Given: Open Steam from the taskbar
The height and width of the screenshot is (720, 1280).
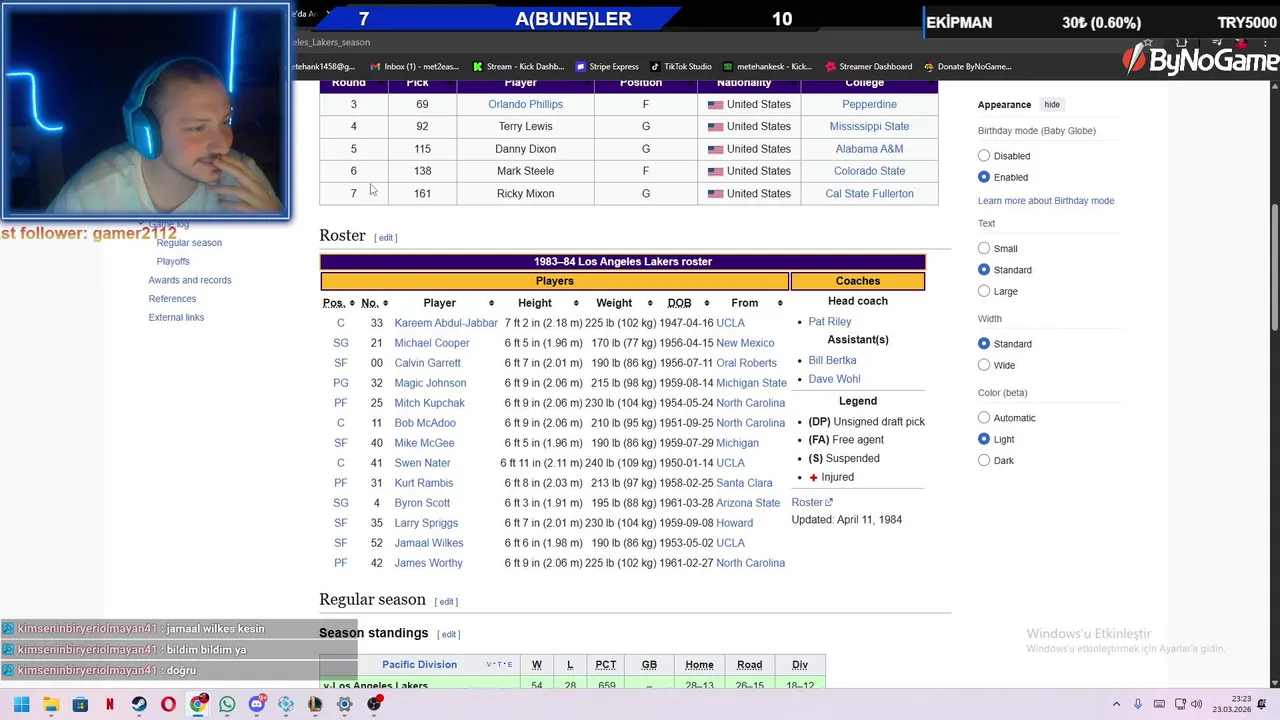Looking at the screenshot, I should point(139,704).
